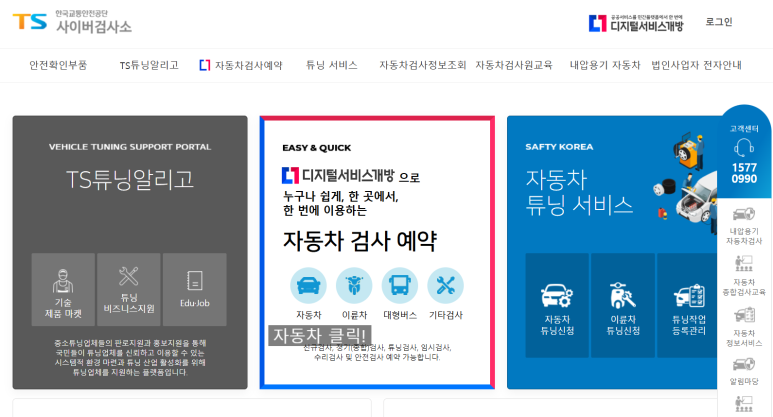Open 자동차 튜닝신청 tile
The height and width of the screenshot is (417, 773).
point(557,306)
